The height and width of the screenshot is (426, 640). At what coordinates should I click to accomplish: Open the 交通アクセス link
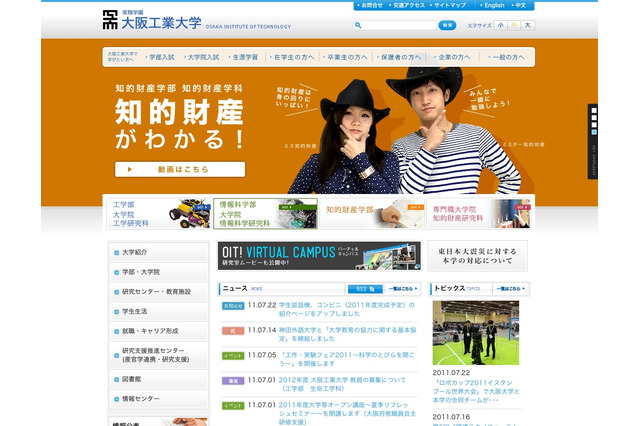coord(407,5)
